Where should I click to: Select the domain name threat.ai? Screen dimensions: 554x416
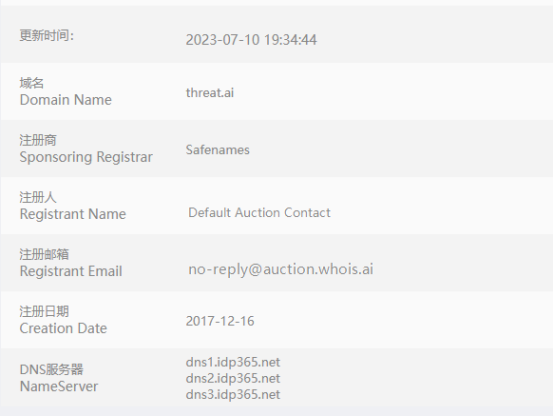coord(210,93)
